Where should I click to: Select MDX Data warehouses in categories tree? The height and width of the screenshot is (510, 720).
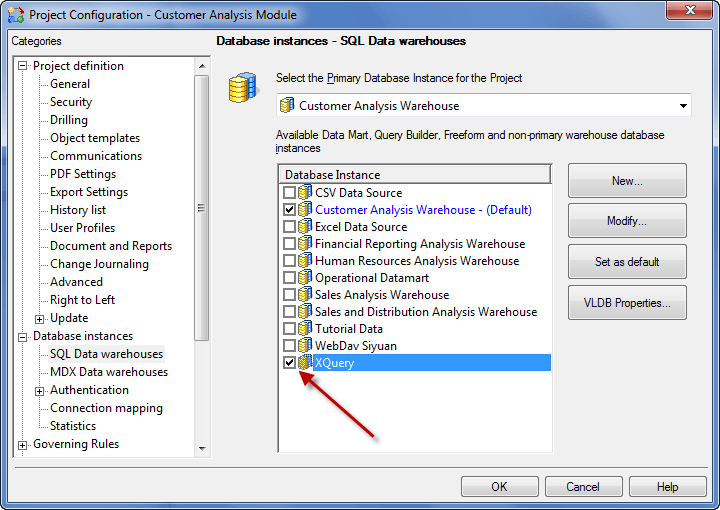(109, 372)
